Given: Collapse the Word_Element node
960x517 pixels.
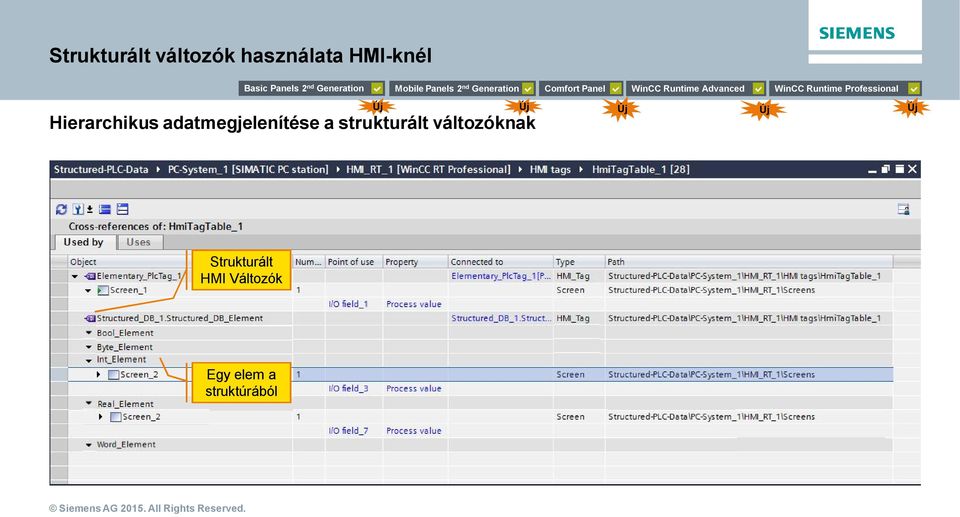Looking at the screenshot, I should tap(88, 445).
